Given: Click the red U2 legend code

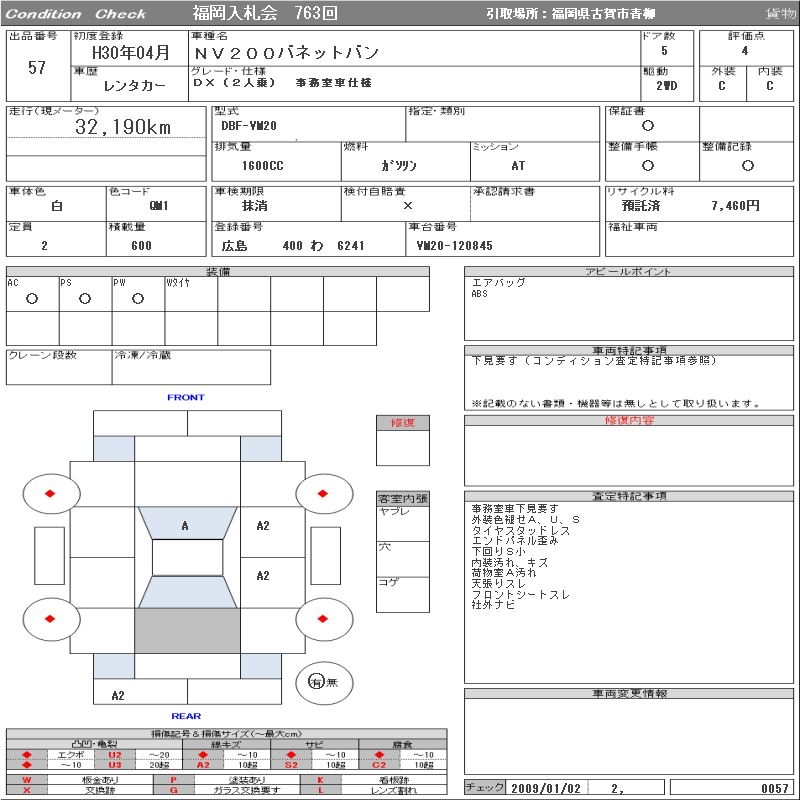Looking at the screenshot, I should [x=115, y=755].
